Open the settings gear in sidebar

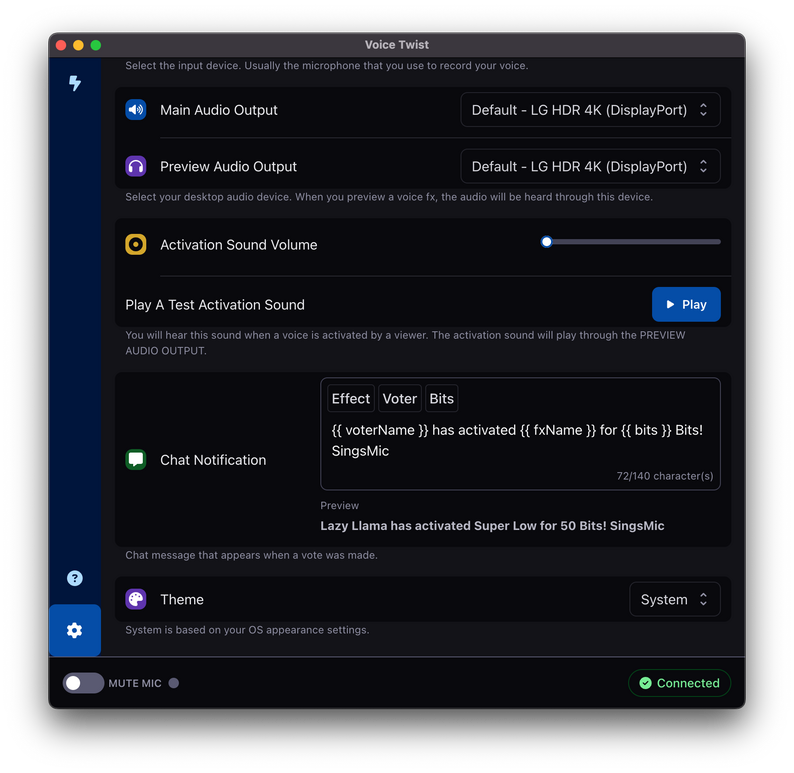click(75, 630)
